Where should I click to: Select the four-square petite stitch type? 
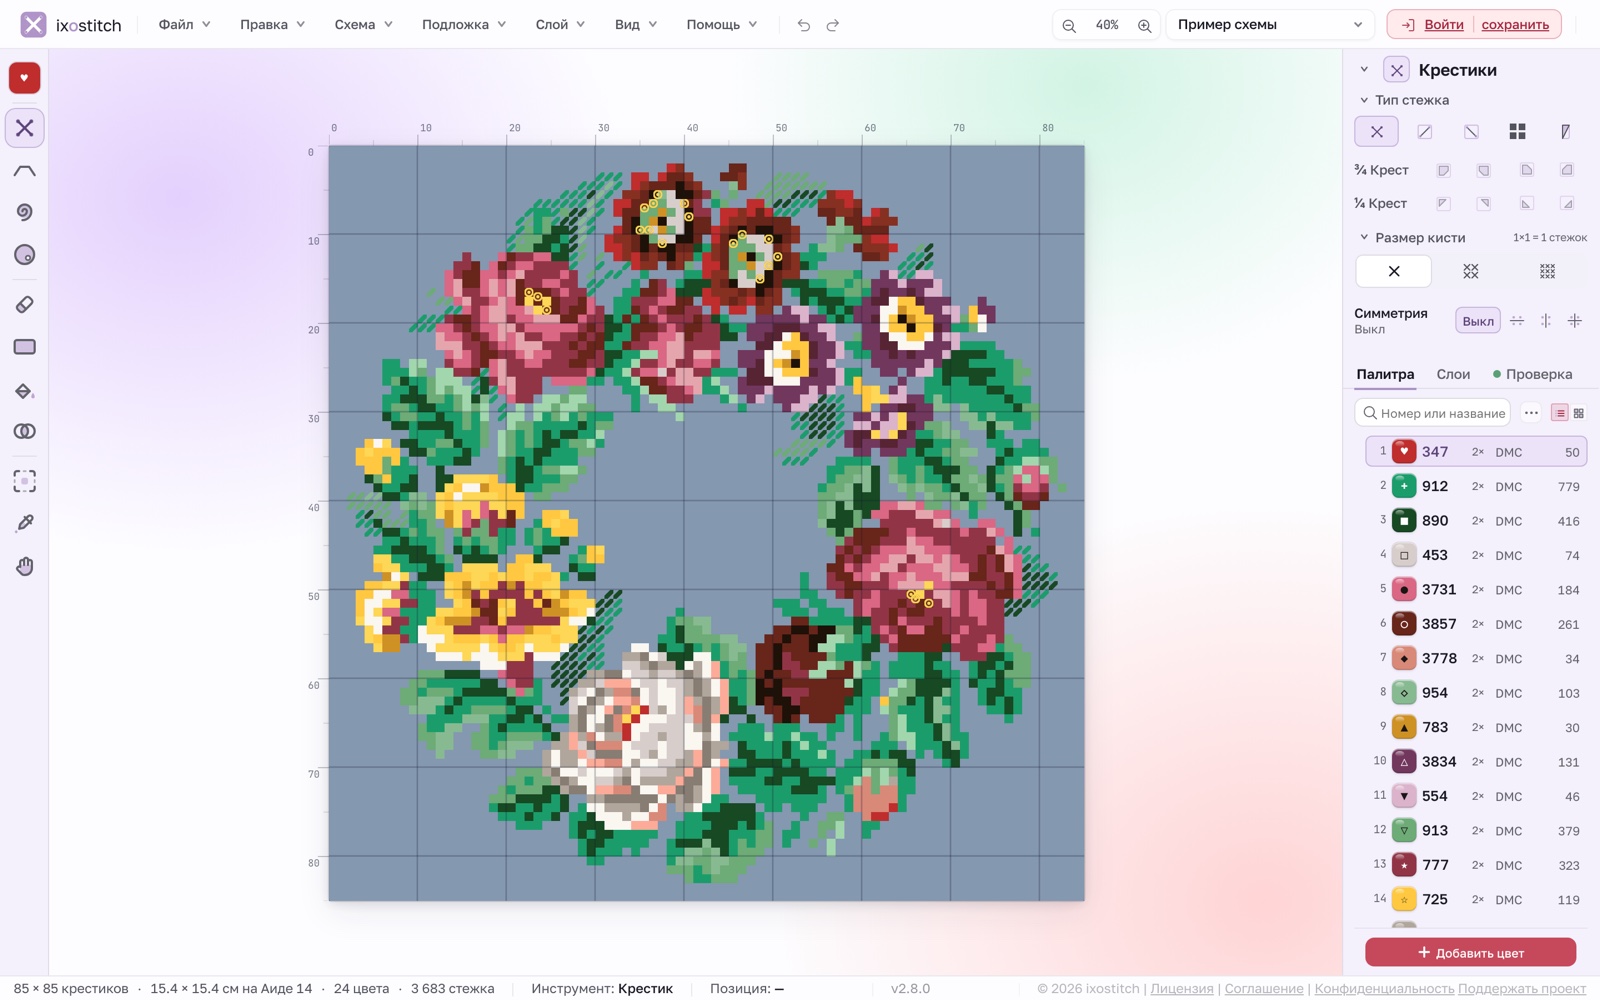(x=1517, y=132)
